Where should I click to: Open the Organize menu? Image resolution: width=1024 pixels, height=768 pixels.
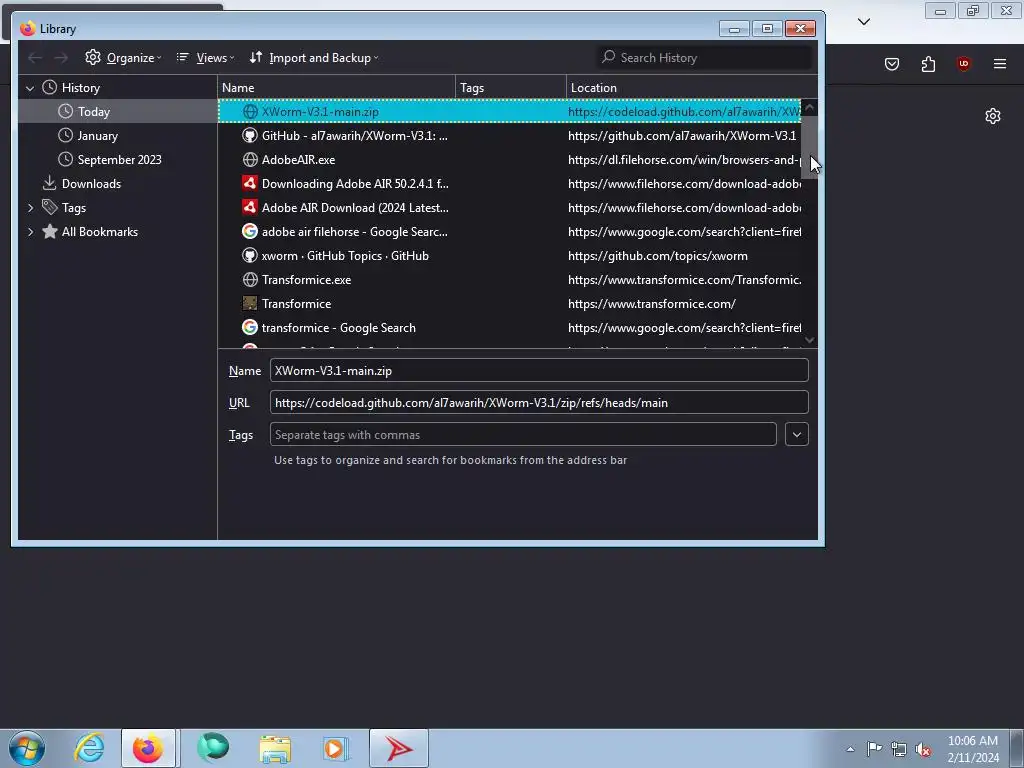pyautogui.click(x=123, y=57)
